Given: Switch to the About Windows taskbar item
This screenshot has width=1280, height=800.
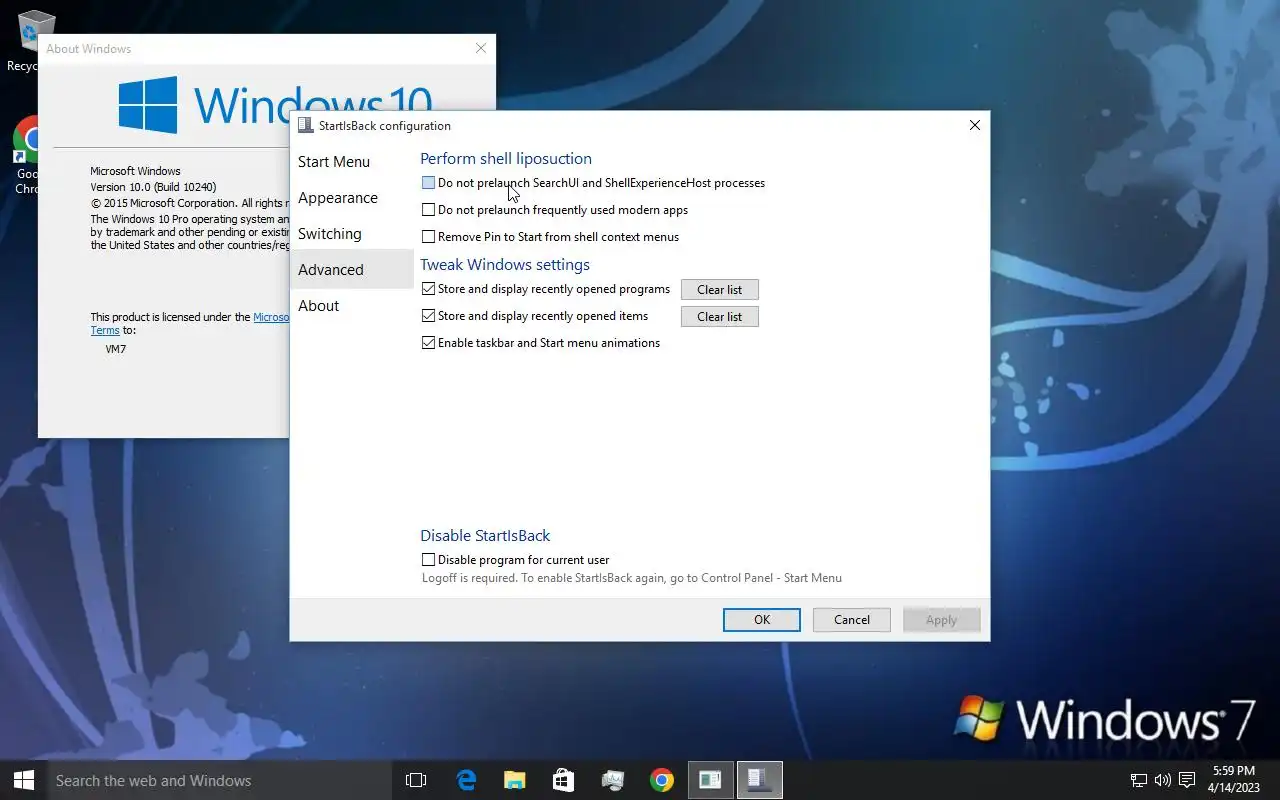Looking at the screenshot, I should coord(710,780).
